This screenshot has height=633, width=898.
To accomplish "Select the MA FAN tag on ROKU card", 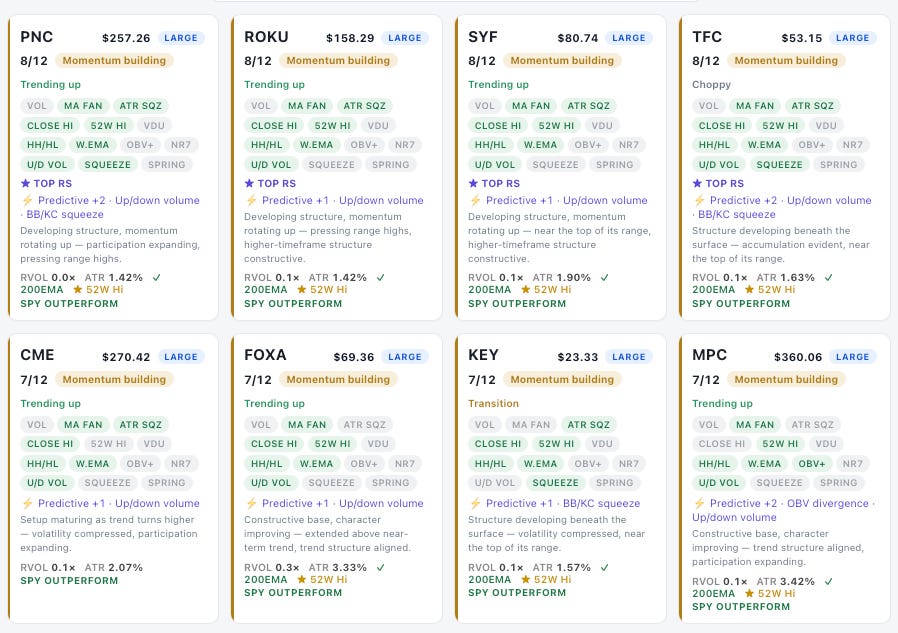I will (307, 106).
